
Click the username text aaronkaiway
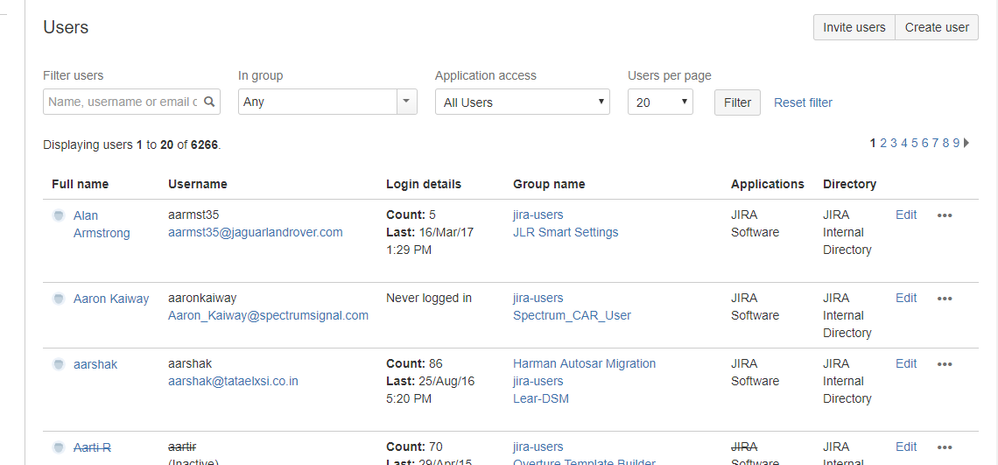pyautogui.click(x=202, y=298)
